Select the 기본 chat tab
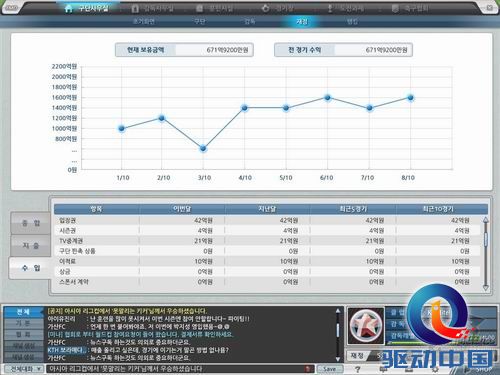500x375 pixels. [23, 323]
